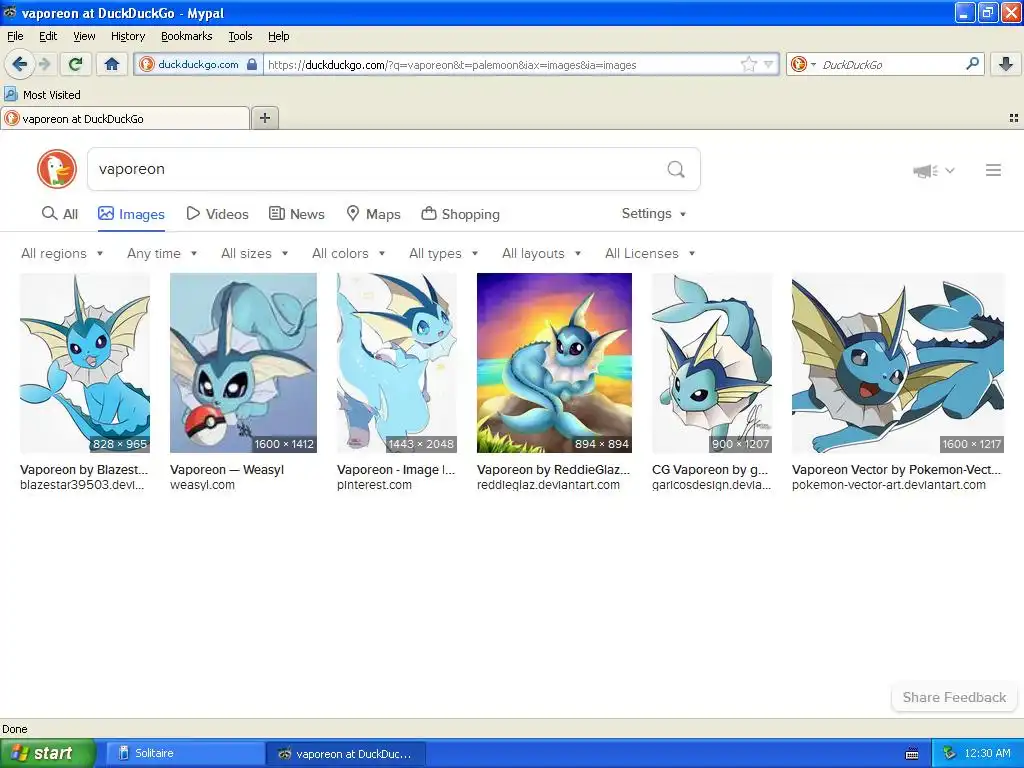The height and width of the screenshot is (768, 1024).
Task: Click the pinterest.com source link
Action: pos(374,485)
